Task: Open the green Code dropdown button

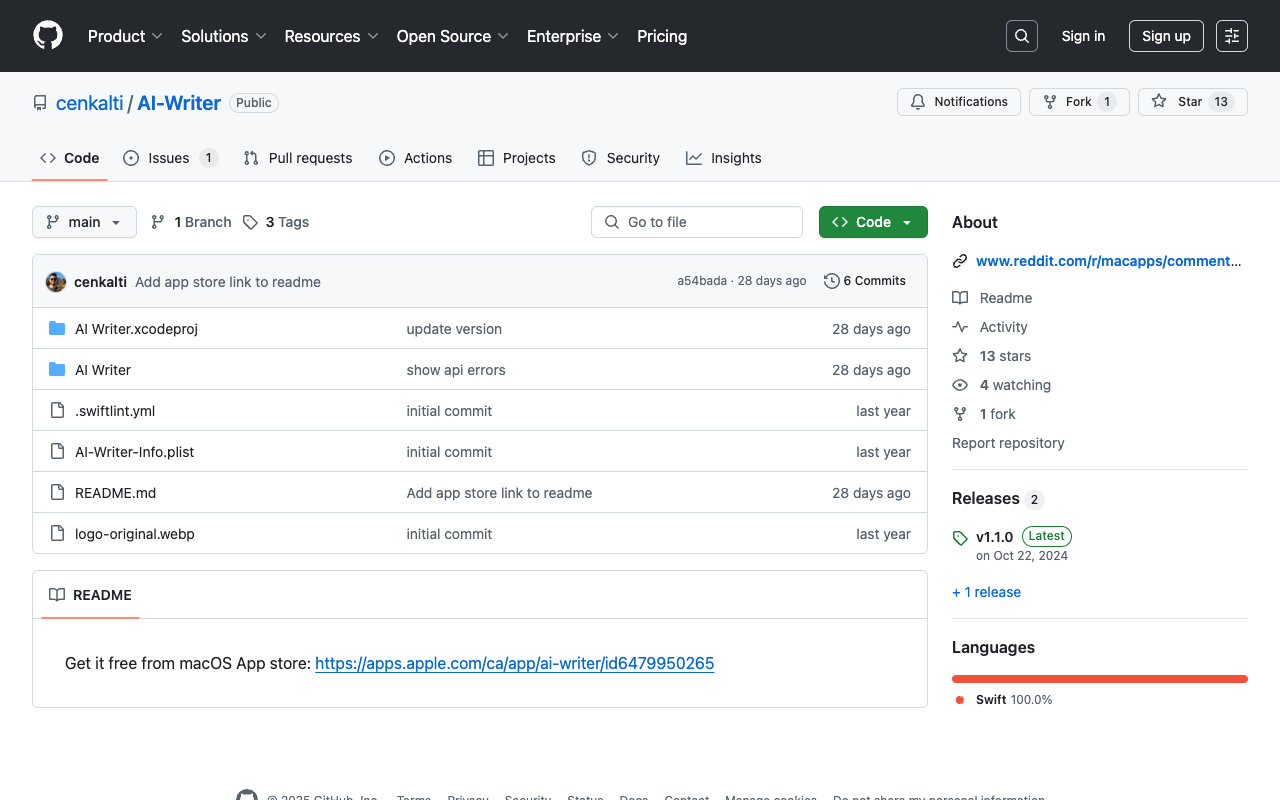Action: pos(873,222)
